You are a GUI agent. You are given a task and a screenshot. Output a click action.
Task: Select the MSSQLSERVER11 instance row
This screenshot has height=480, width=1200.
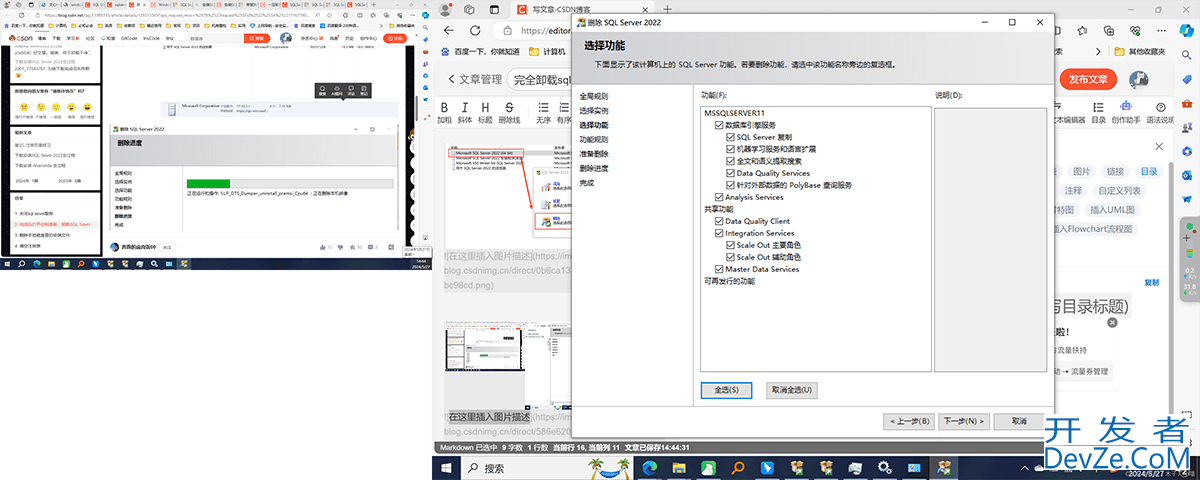point(734,113)
